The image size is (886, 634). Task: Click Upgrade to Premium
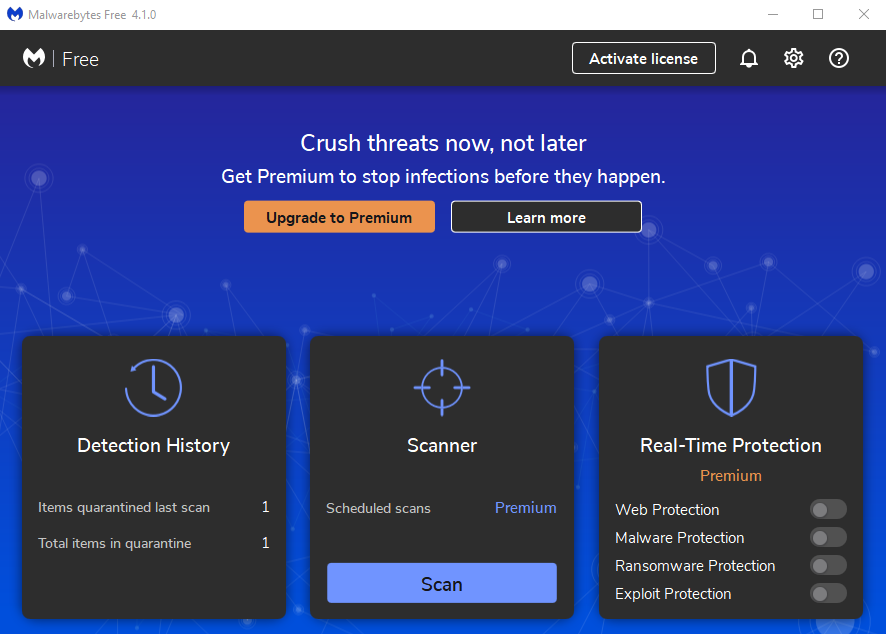(x=339, y=216)
